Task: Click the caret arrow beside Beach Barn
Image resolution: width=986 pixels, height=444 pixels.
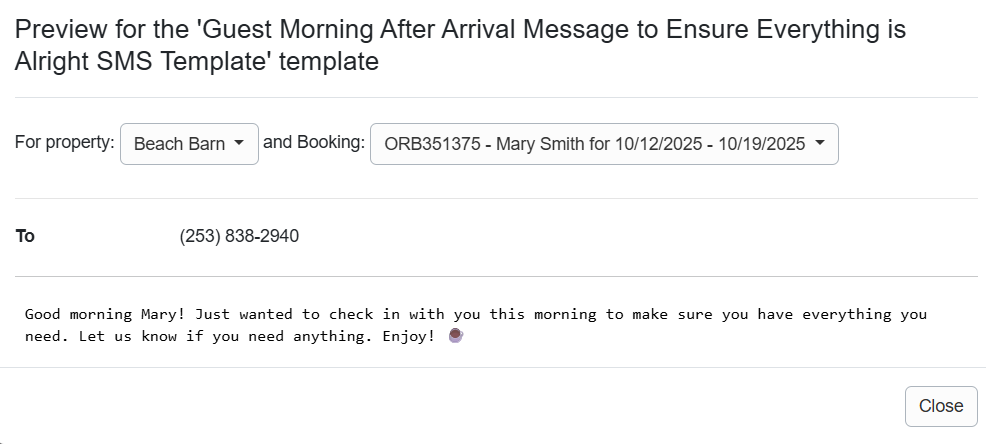Action: click(x=239, y=144)
